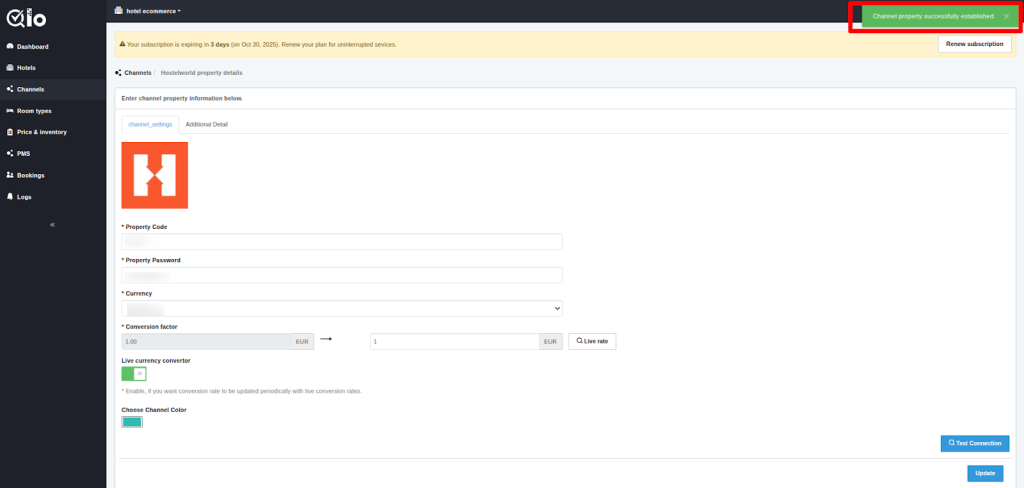
Task: Go to Hotels in sidebar
Action: [x=26, y=68]
